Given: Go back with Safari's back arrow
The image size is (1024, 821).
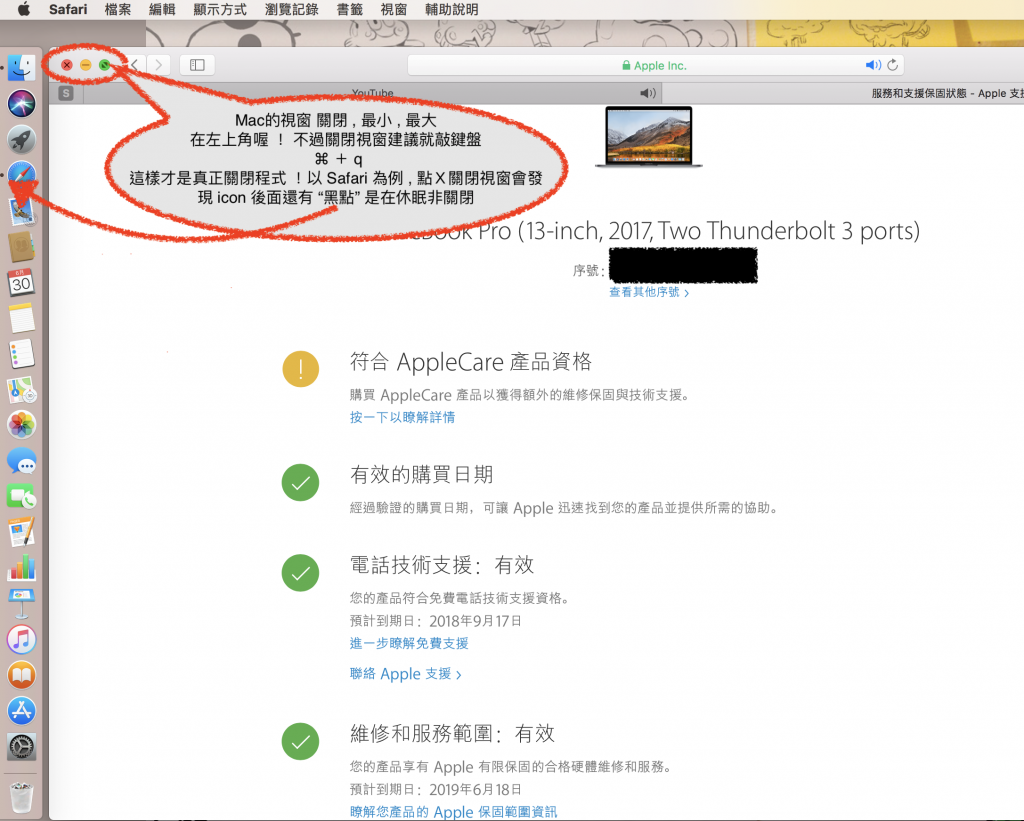Looking at the screenshot, I should (135, 65).
